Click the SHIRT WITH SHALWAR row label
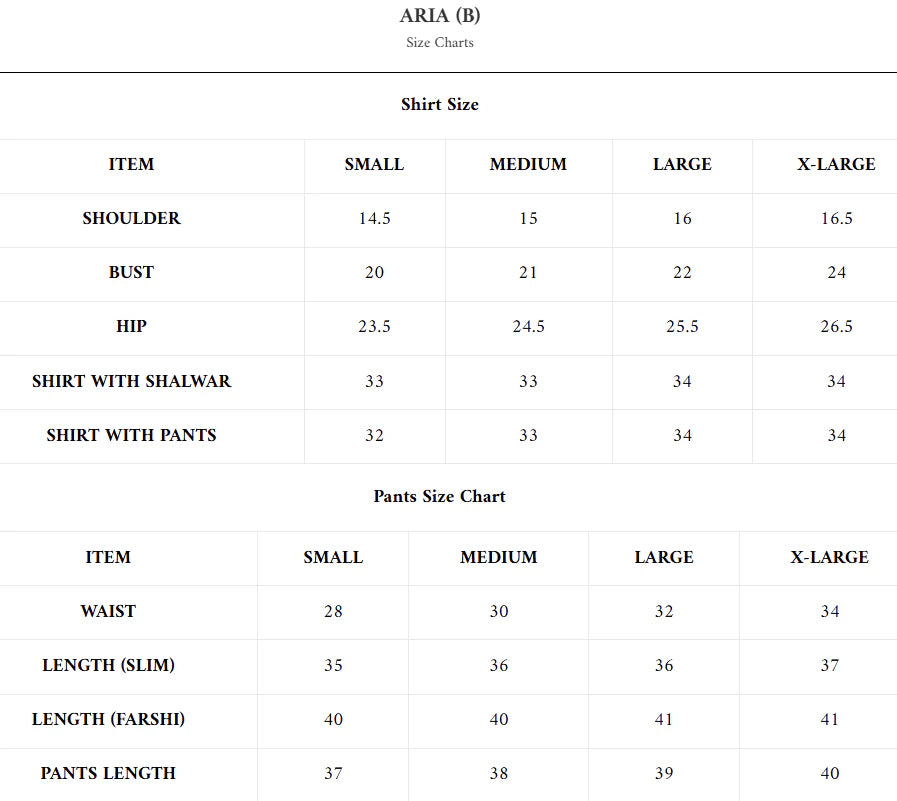The width and height of the screenshot is (897, 801). 132,381
